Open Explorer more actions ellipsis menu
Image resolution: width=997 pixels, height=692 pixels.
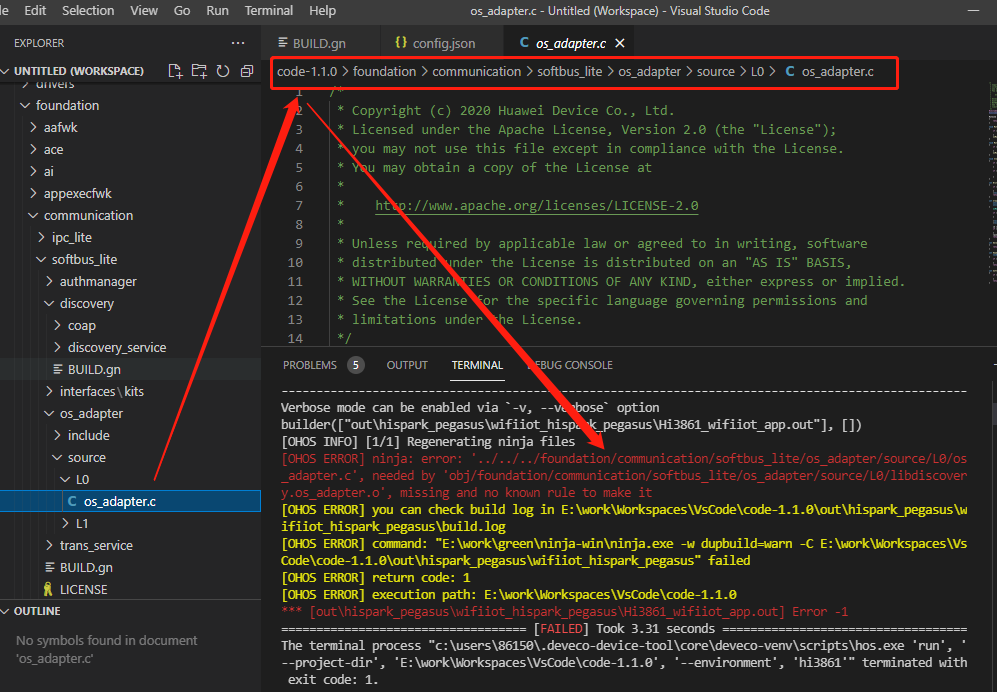237,43
